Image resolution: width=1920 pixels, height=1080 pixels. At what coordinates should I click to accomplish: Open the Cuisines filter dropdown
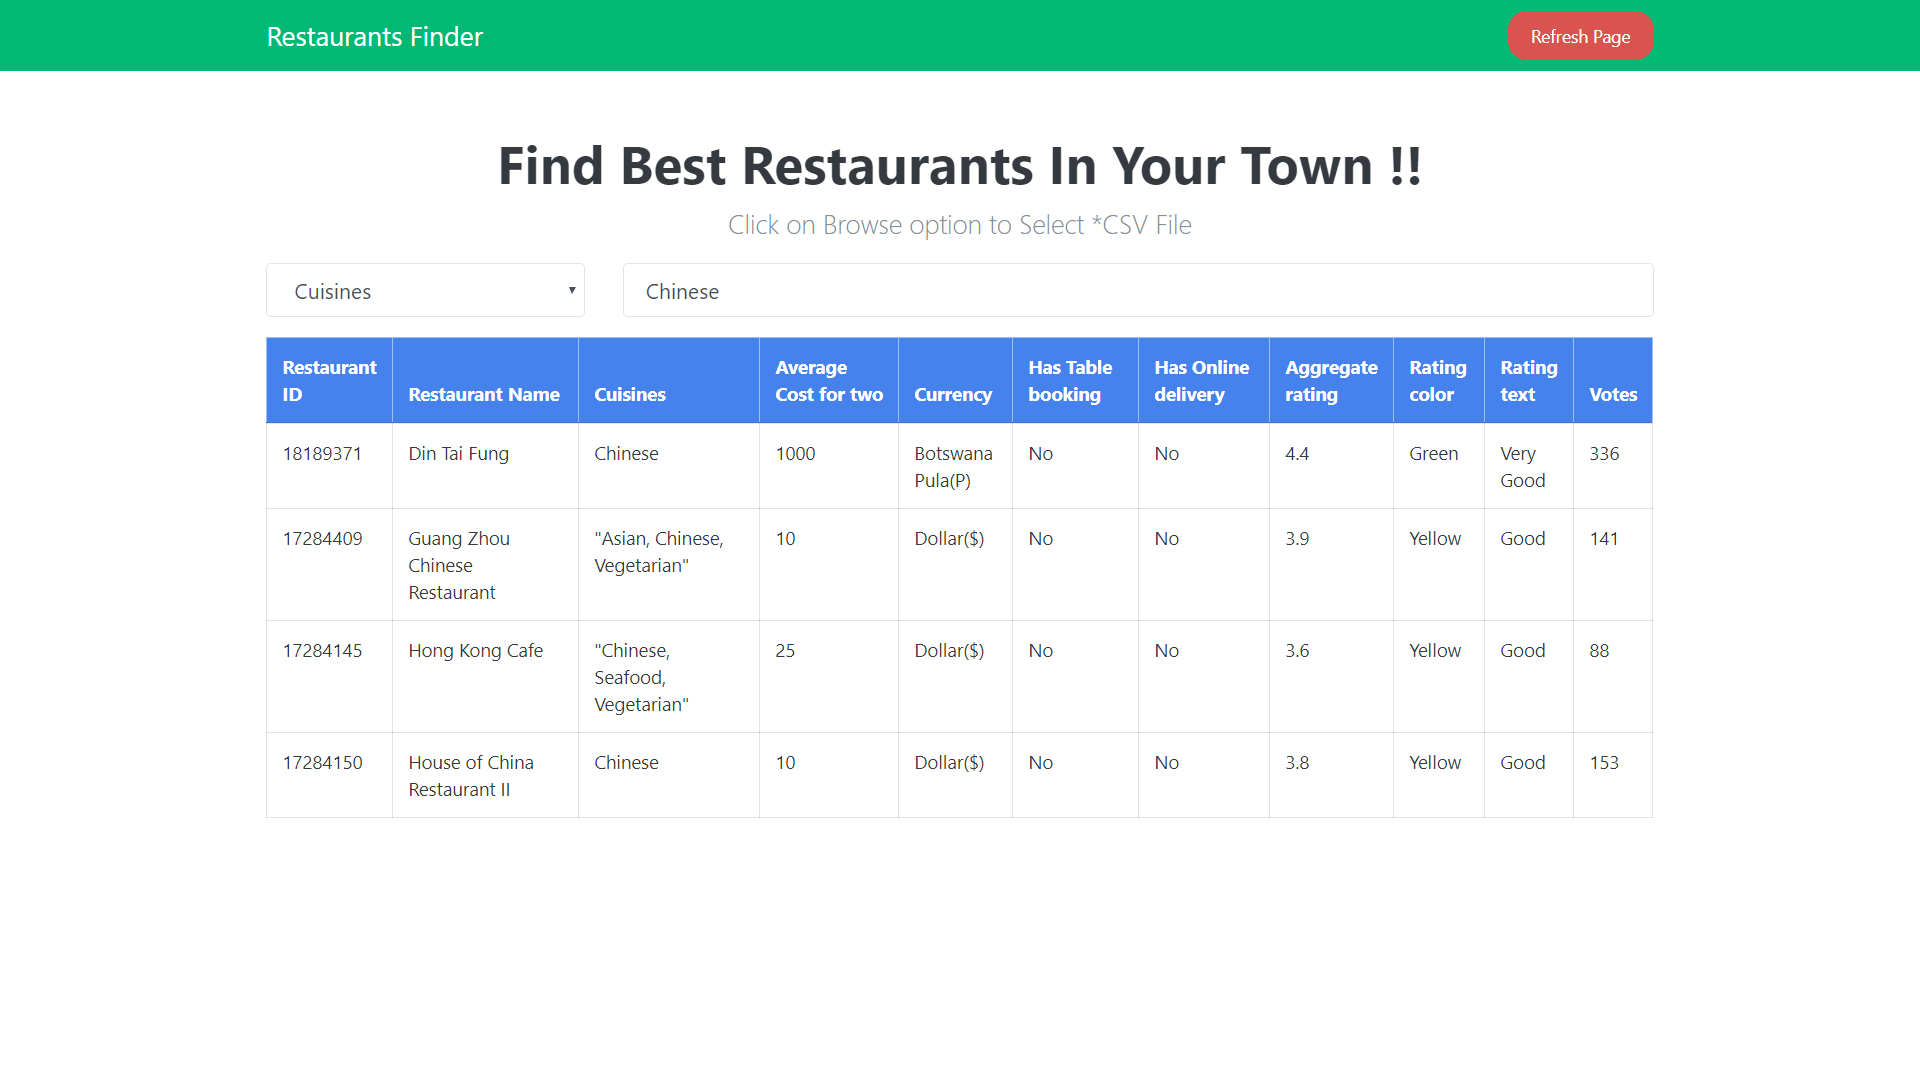coord(425,290)
